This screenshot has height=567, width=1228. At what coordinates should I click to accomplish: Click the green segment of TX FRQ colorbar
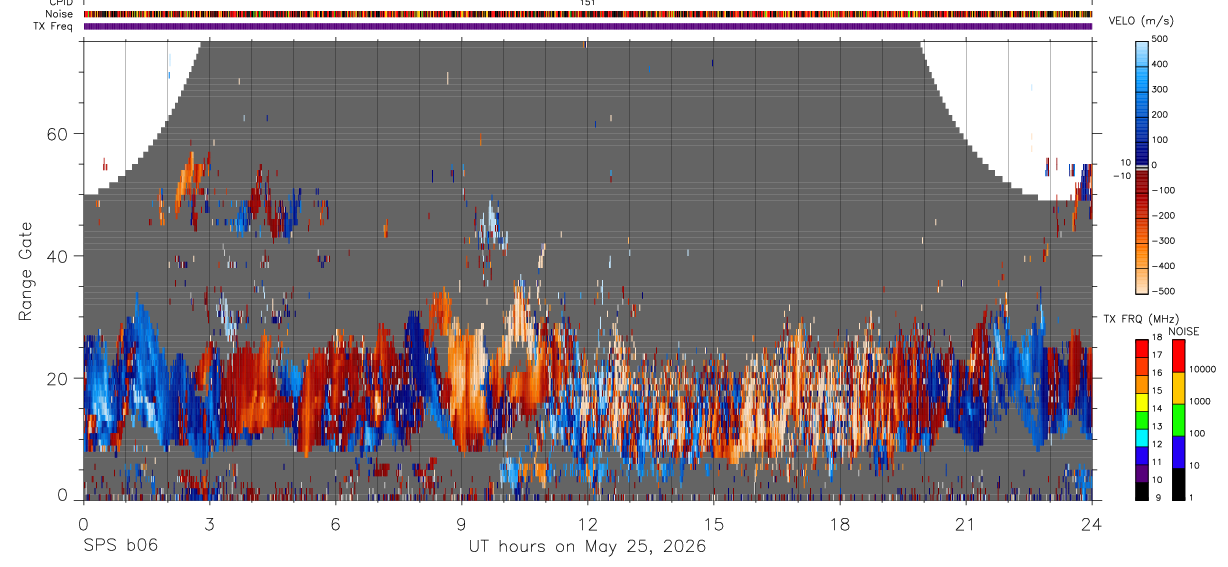1142,419
